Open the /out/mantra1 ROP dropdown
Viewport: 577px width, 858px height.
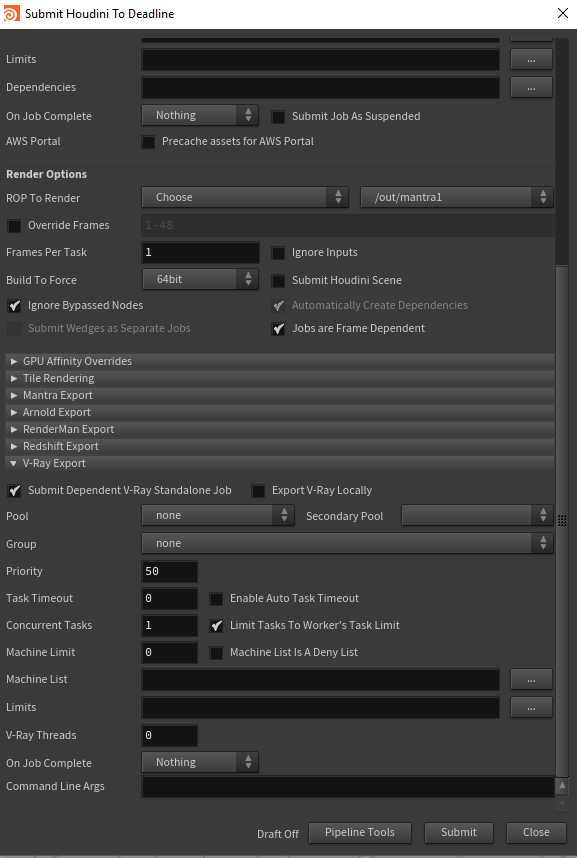pyautogui.click(x=457, y=198)
